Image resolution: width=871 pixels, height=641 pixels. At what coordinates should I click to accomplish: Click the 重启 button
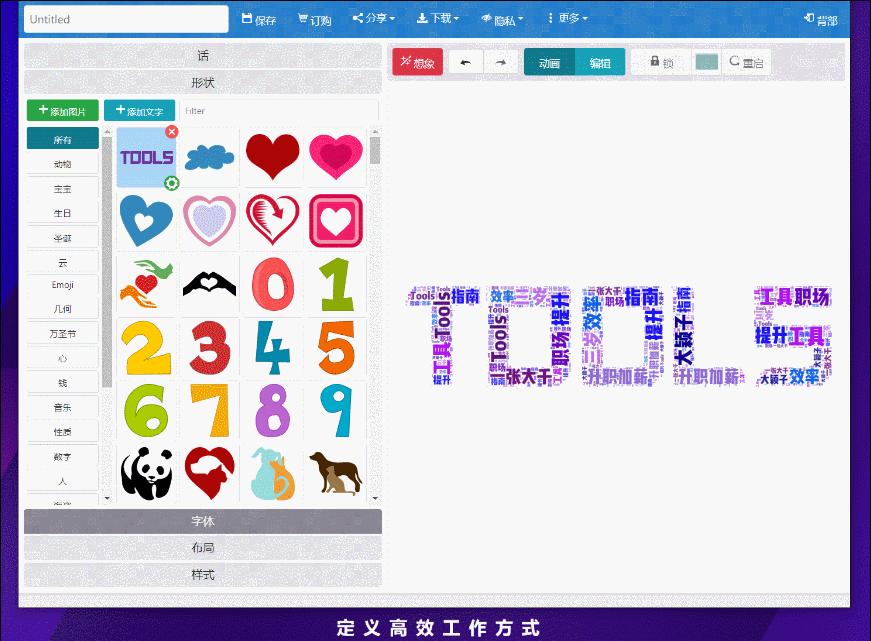(747, 62)
